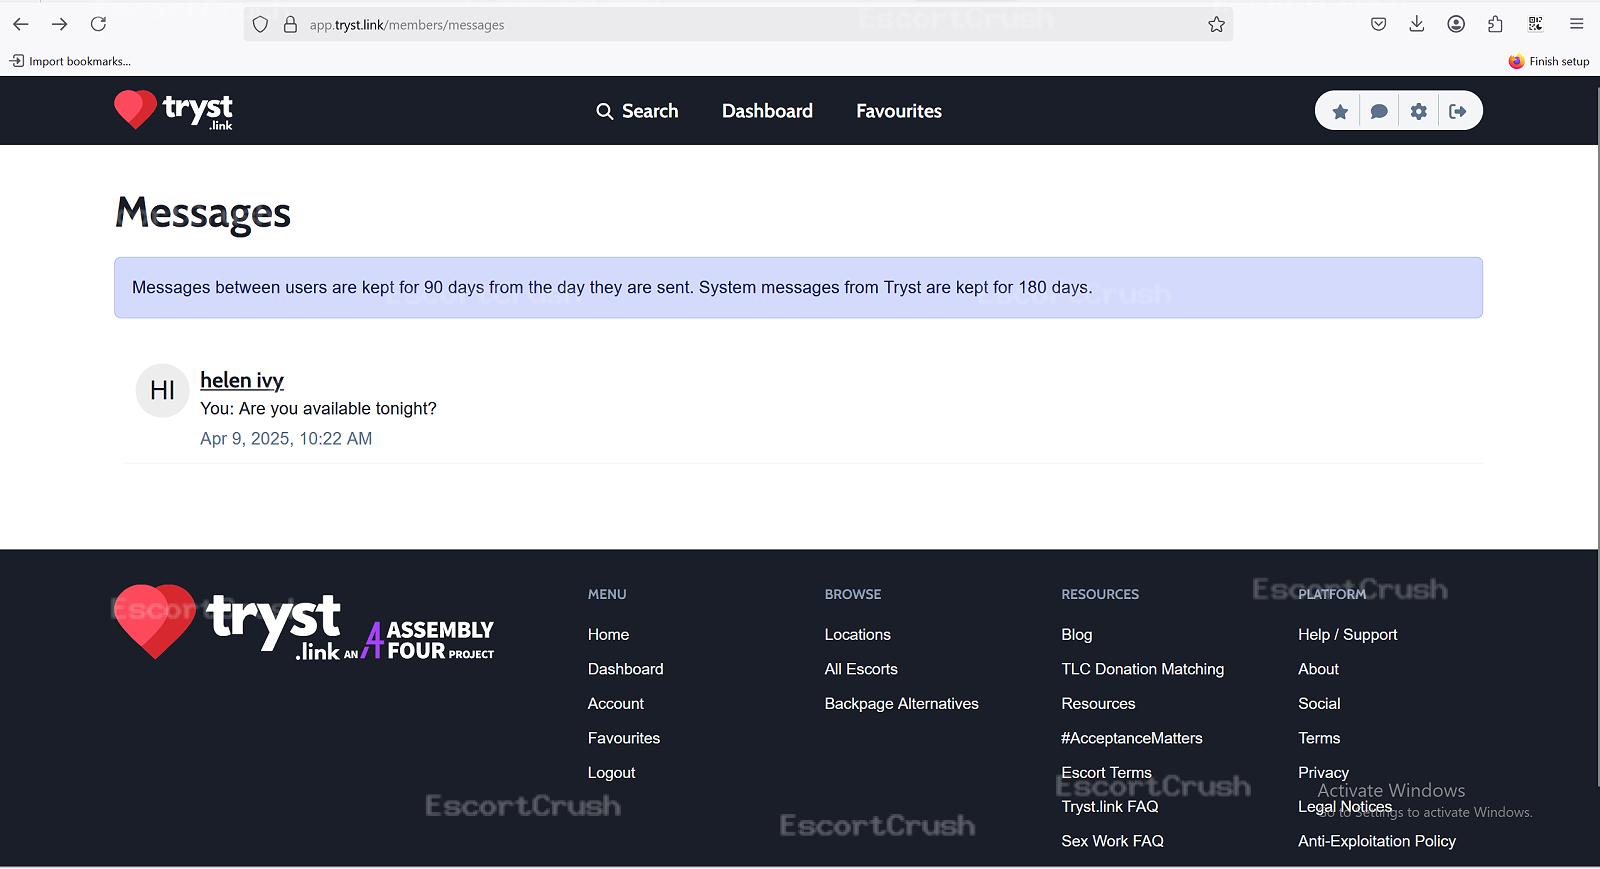View site security via the padlock icon
1600x869 pixels.
pos(290,25)
